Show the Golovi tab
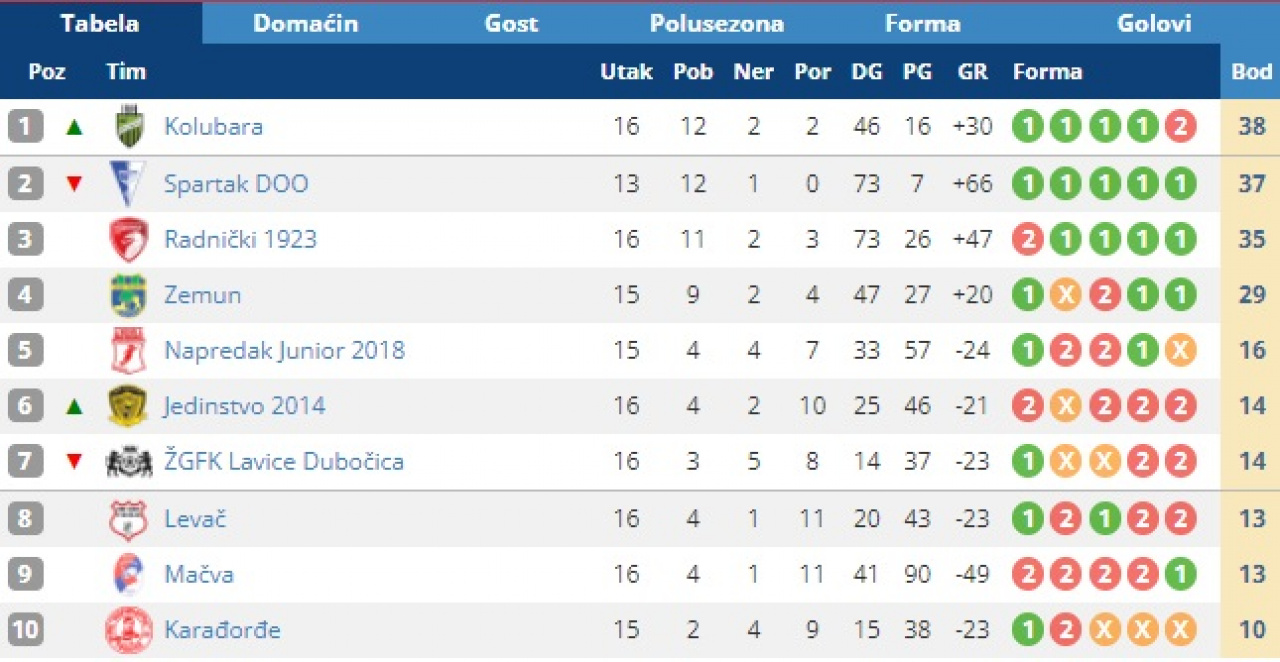Viewport: 1280px width, 662px height. 1154,23
